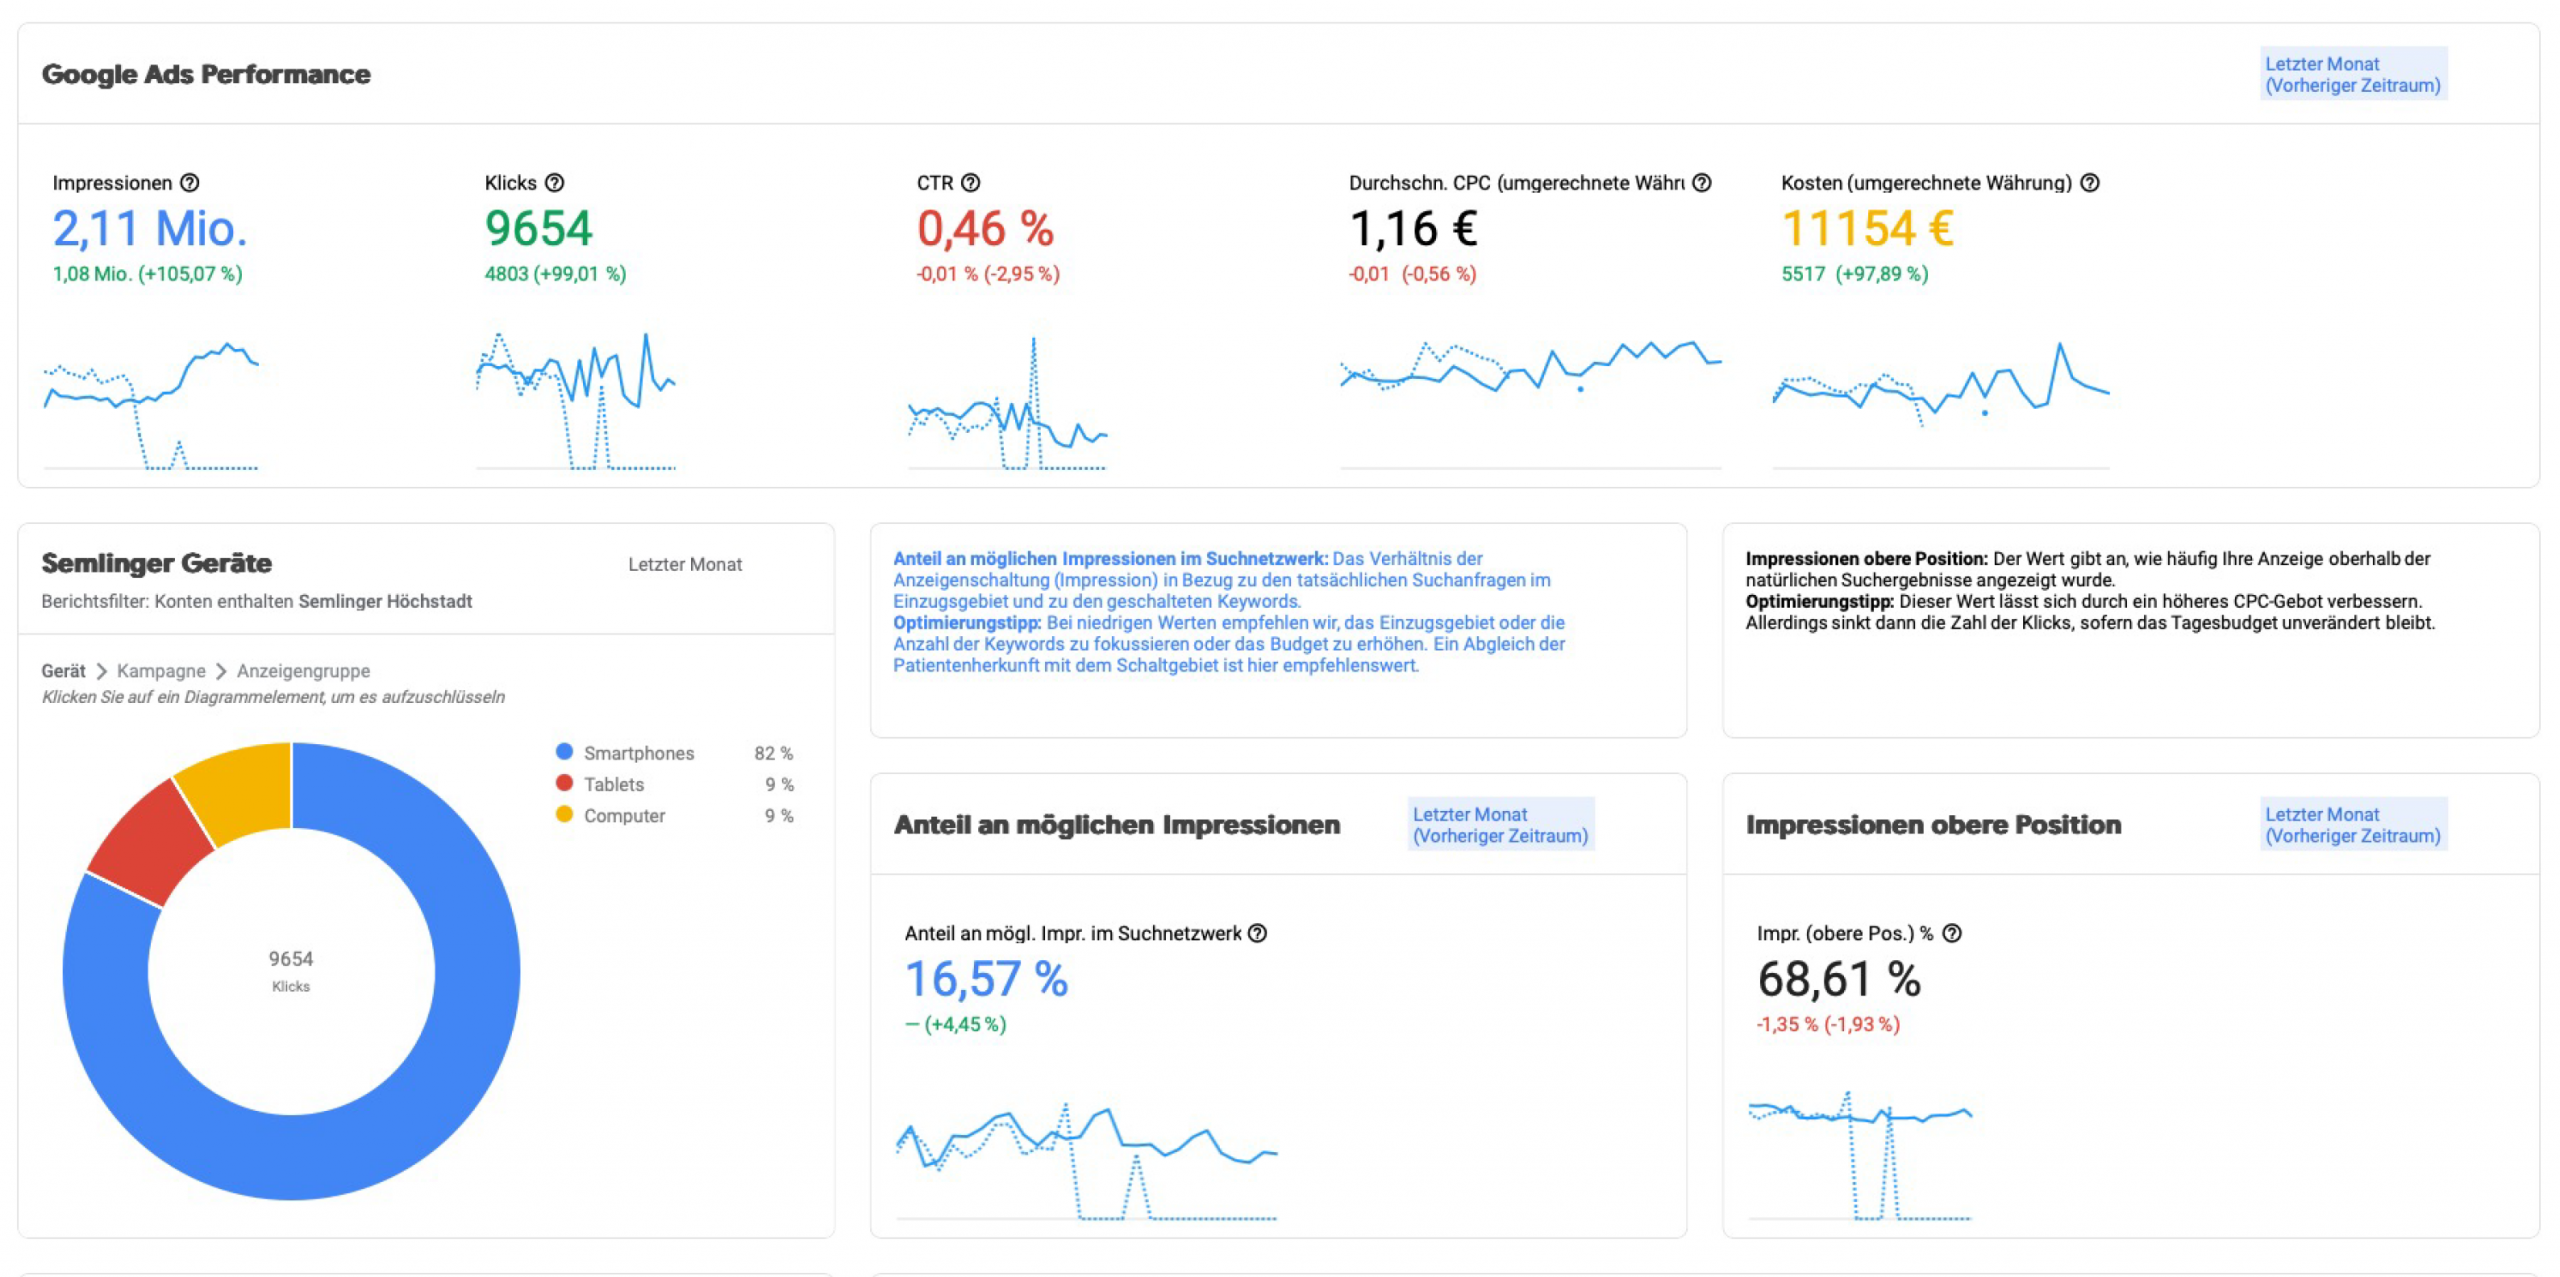Viewport: 2560px width, 1277px height.
Task: Click help icon beside Kosten metric
Action: [2090, 183]
